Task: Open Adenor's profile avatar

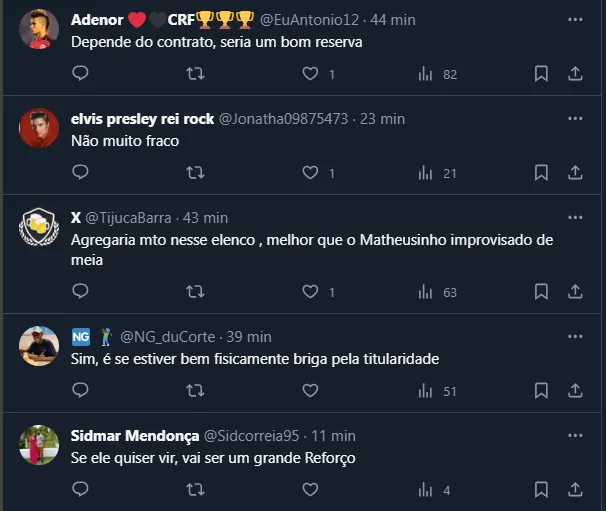Action: pyautogui.click(x=39, y=28)
